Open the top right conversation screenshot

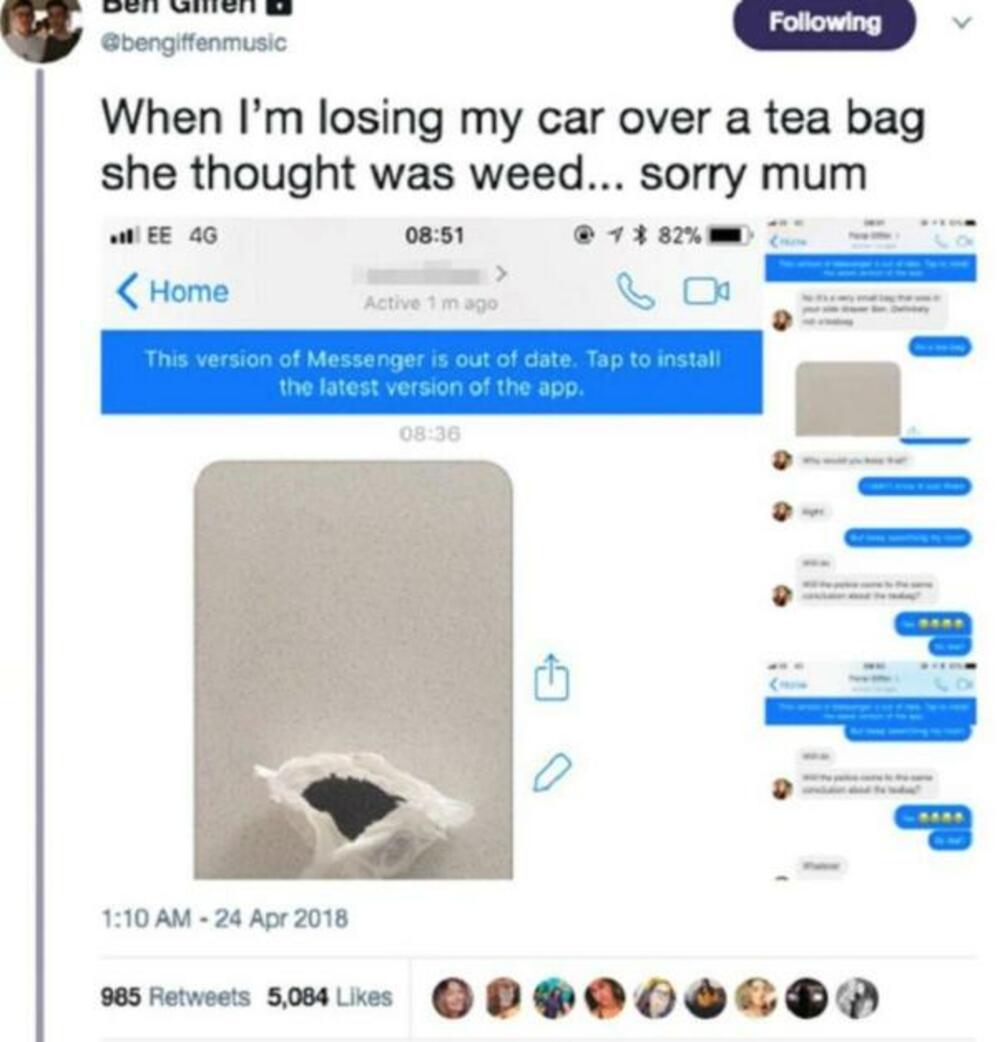pos(872,437)
